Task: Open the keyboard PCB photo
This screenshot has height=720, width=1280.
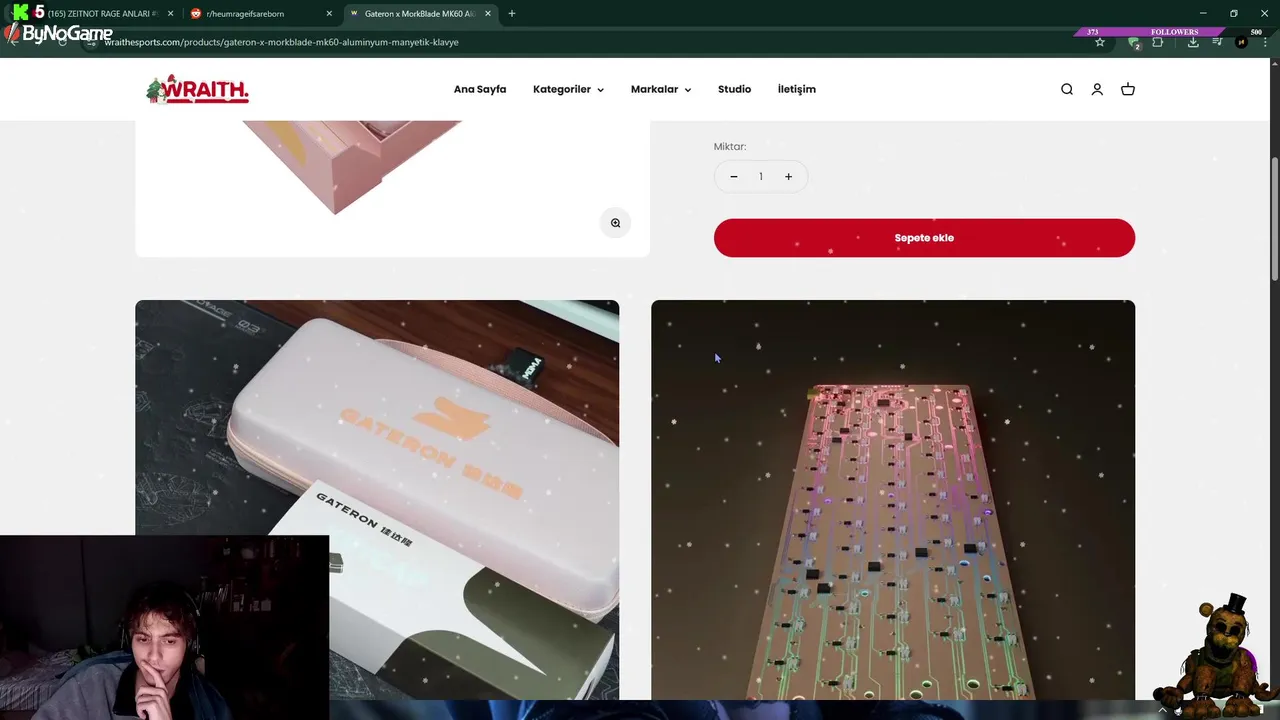Action: (x=893, y=500)
